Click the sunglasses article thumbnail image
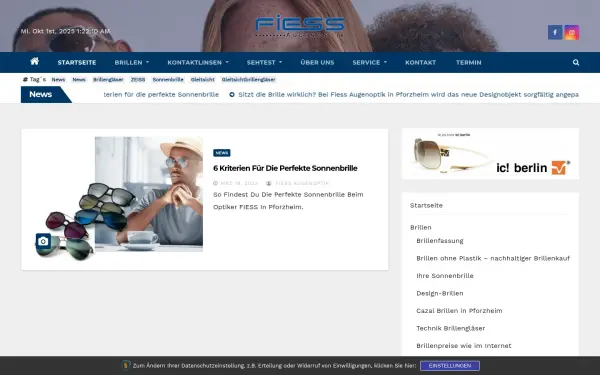This screenshot has height=375, width=600. pos(119,199)
